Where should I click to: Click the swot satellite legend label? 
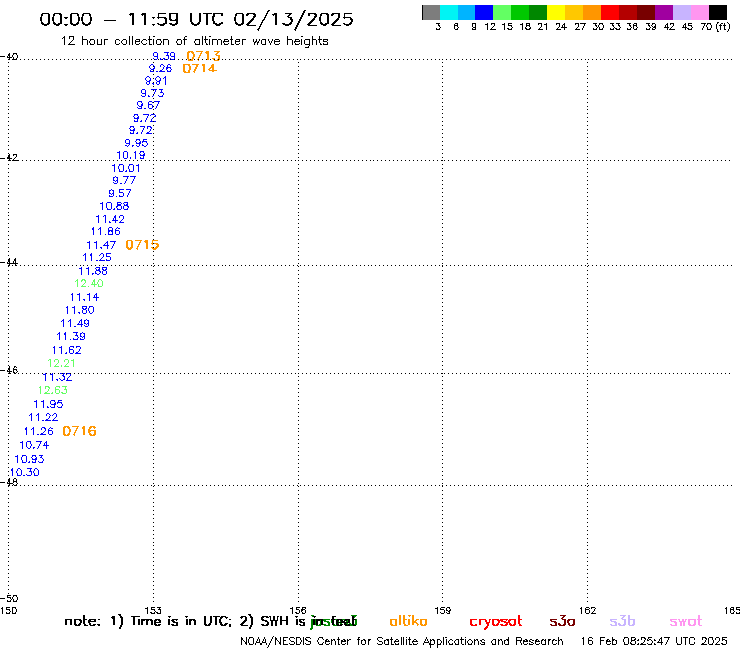coord(686,622)
